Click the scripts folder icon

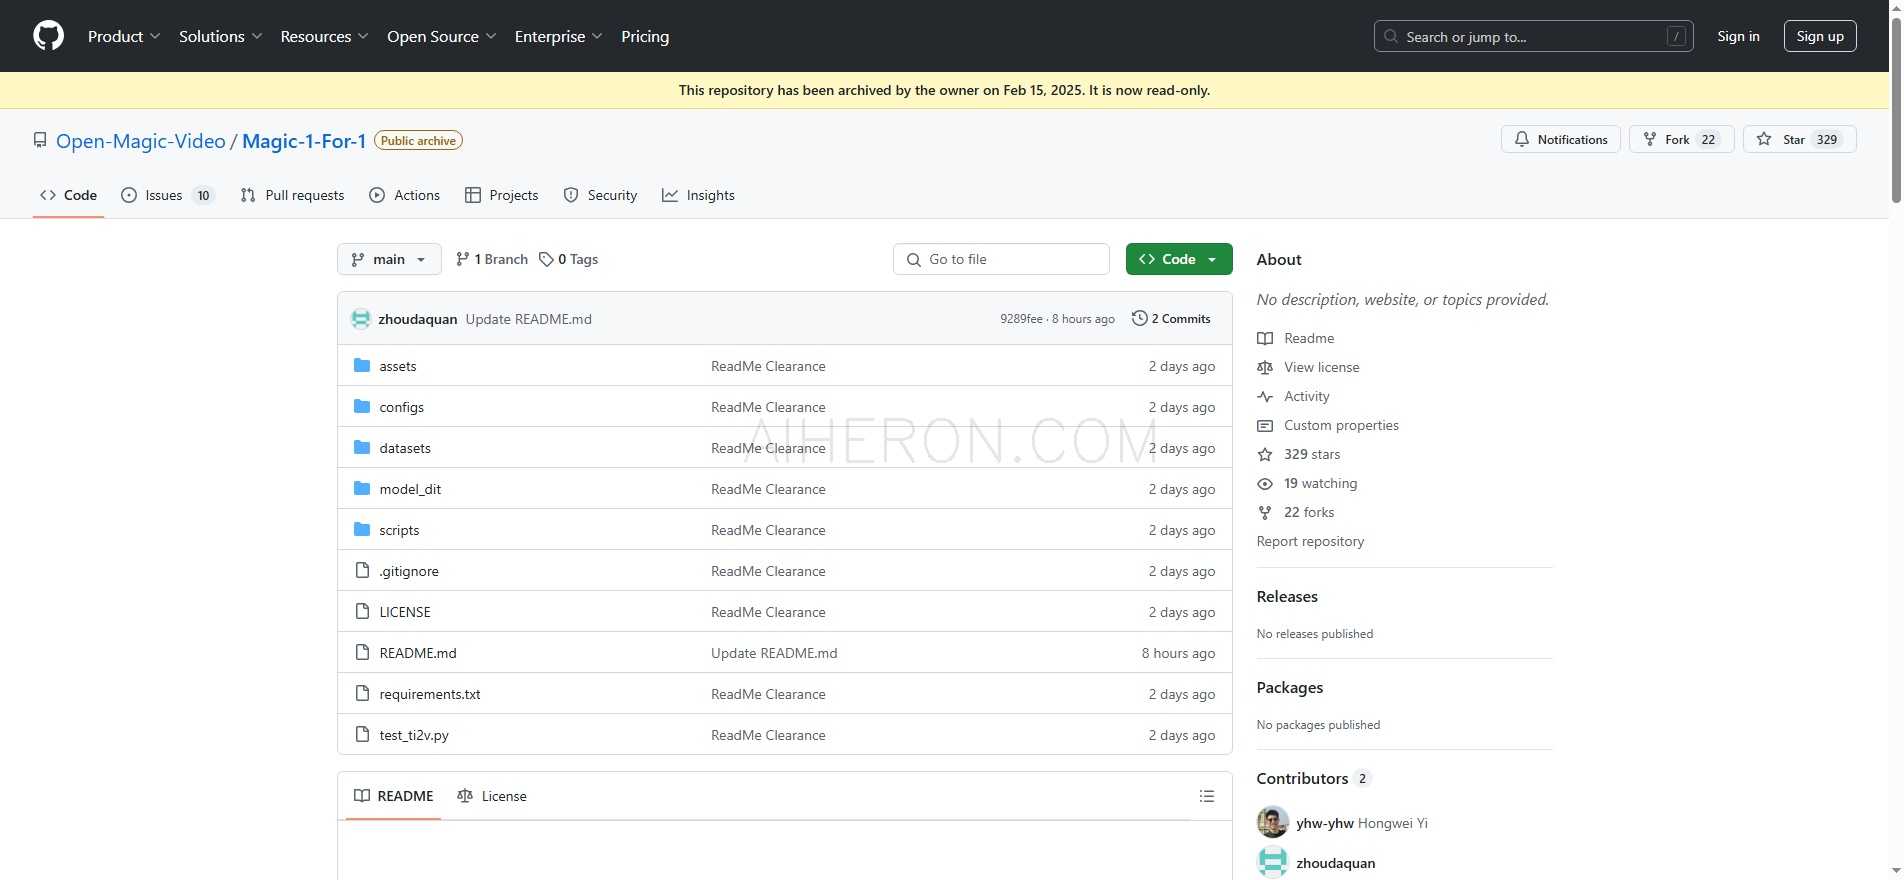pyautogui.click(x=362, y=530)
